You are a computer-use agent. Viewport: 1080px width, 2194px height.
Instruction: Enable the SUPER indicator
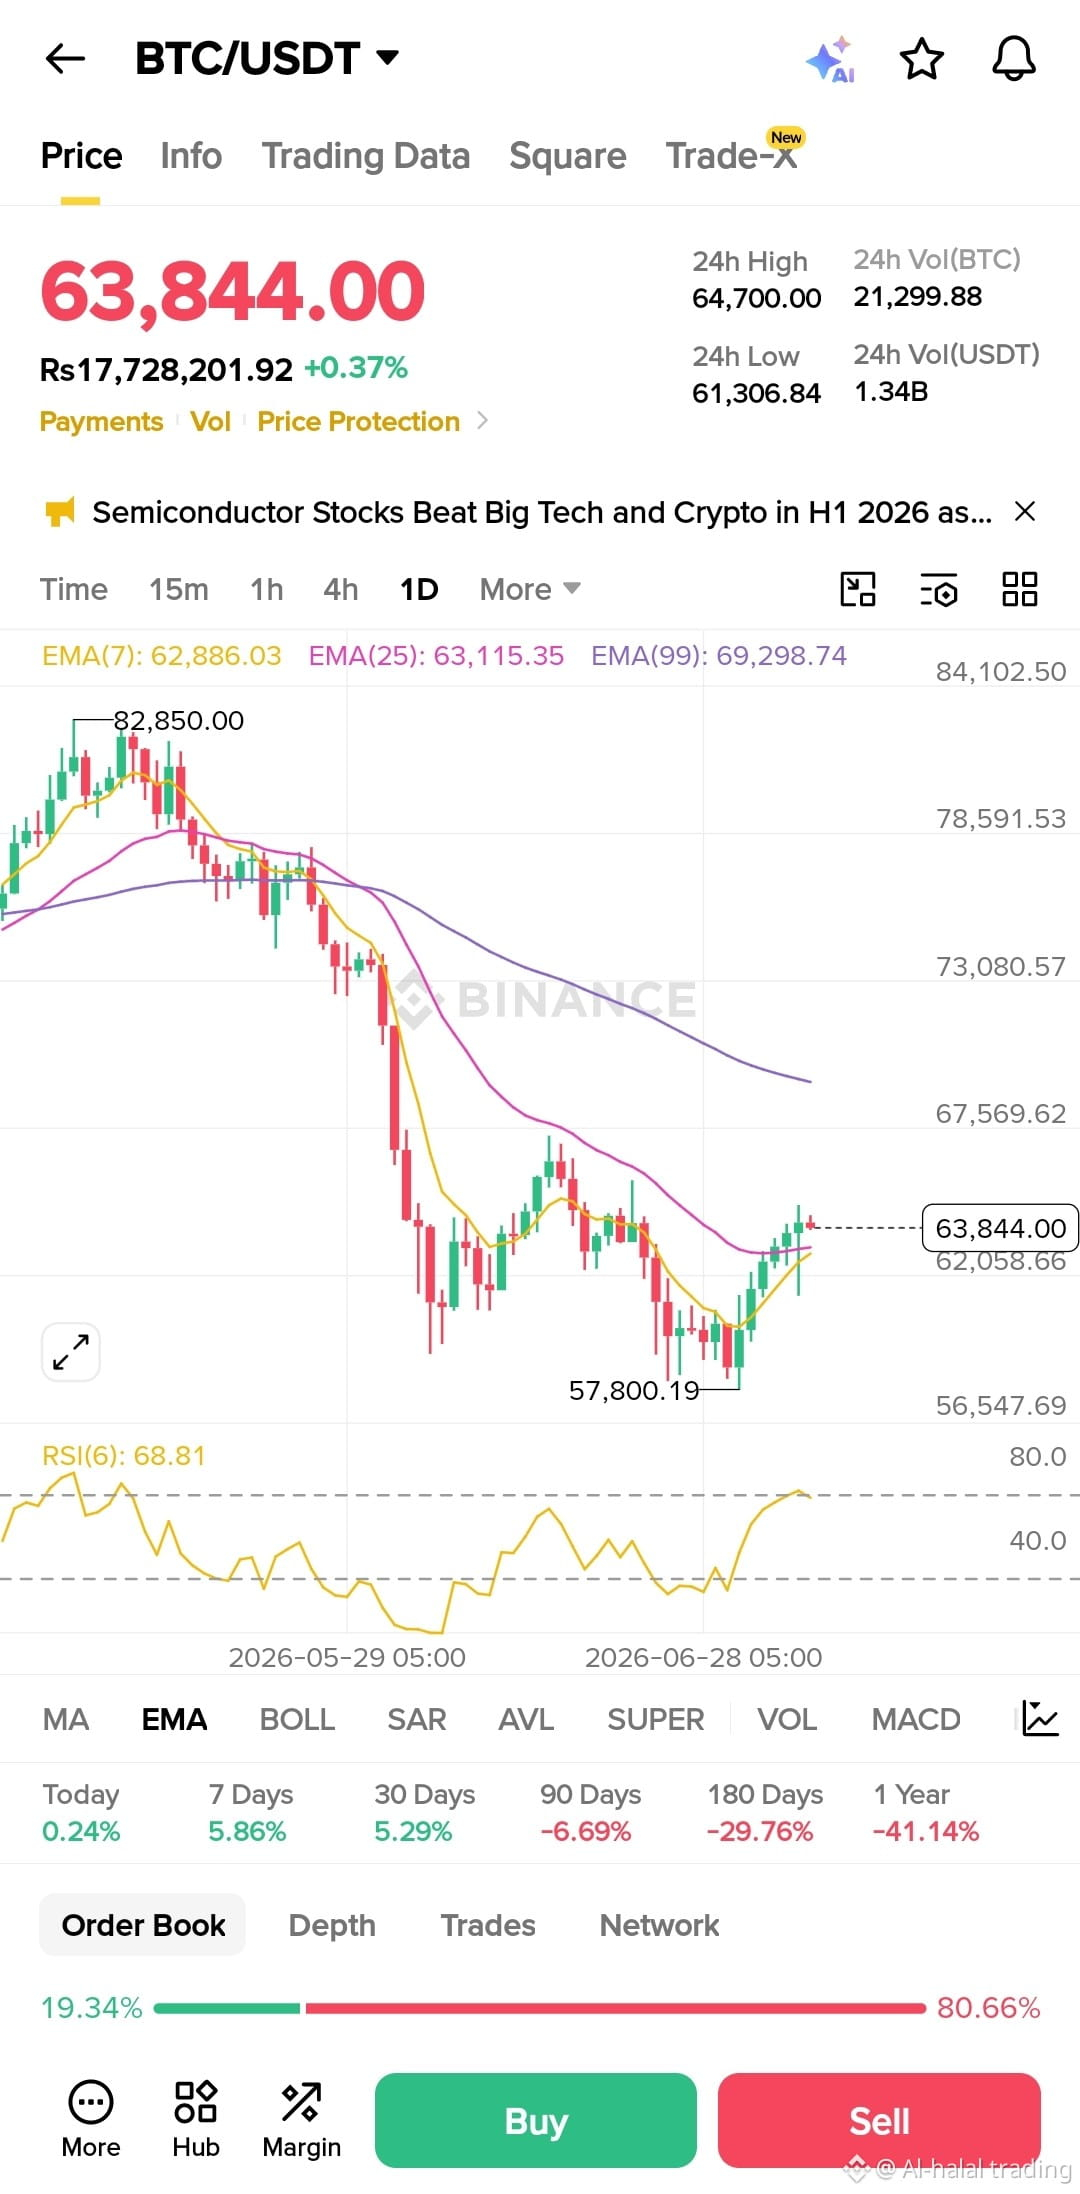(x=656, y=1719)
